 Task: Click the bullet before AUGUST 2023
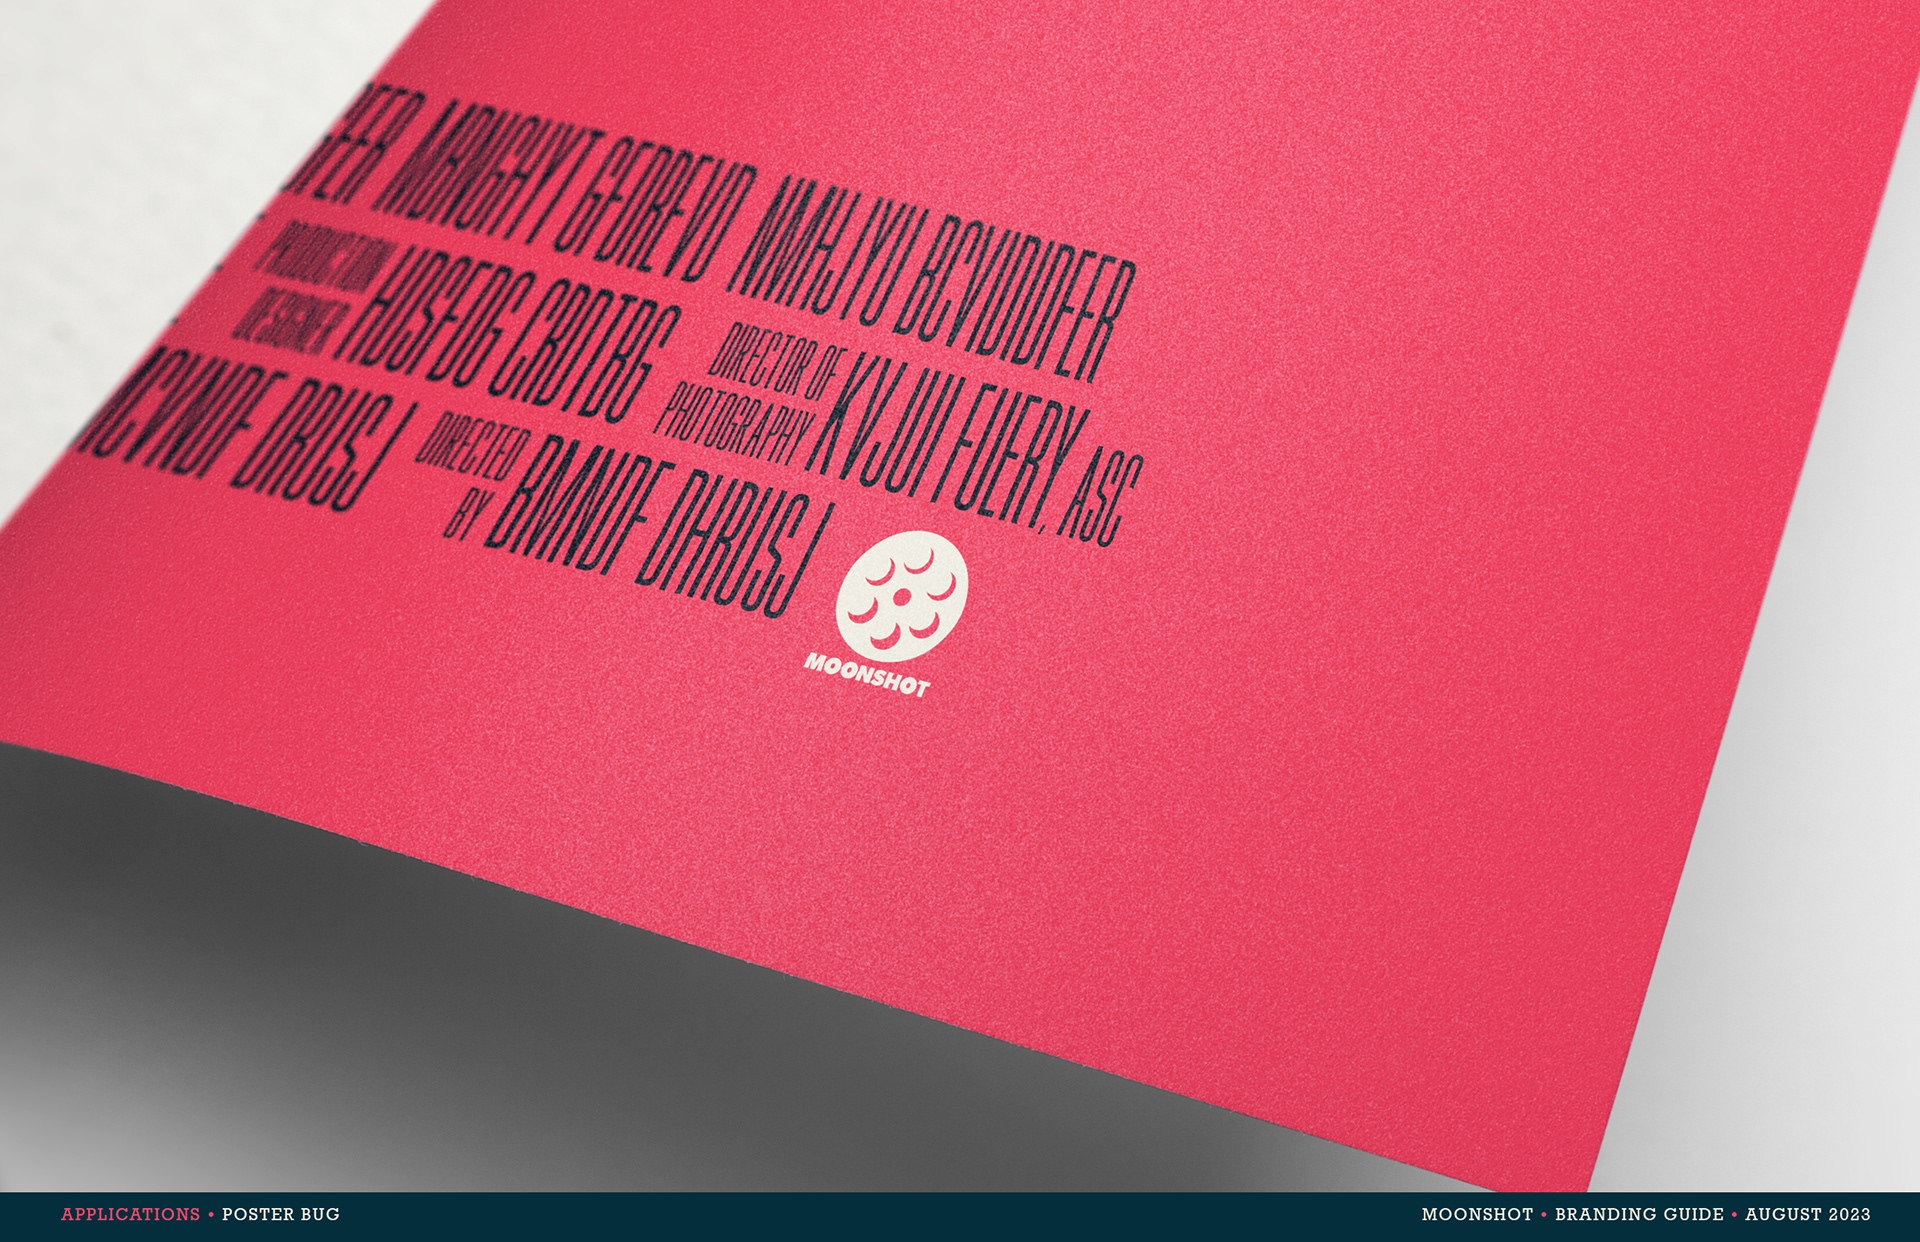(1735, 1214)
